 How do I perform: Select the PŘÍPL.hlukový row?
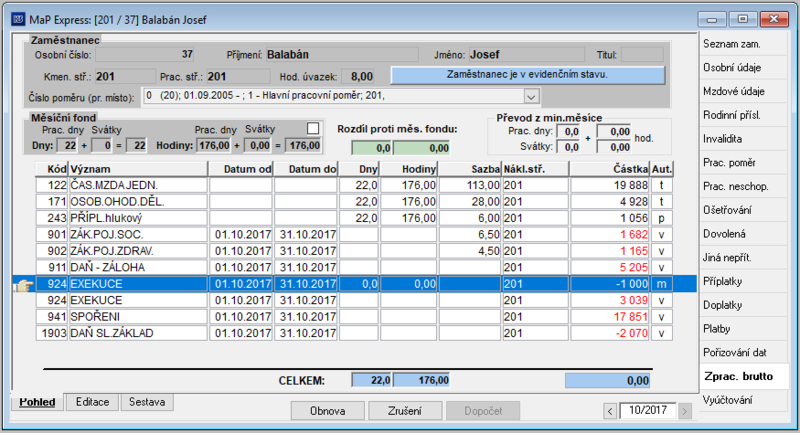click(354, 218)
